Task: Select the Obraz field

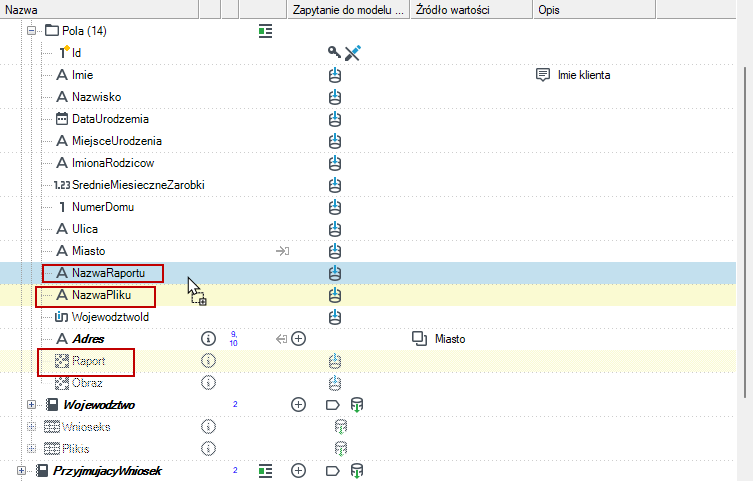Action: click(87, 383)
